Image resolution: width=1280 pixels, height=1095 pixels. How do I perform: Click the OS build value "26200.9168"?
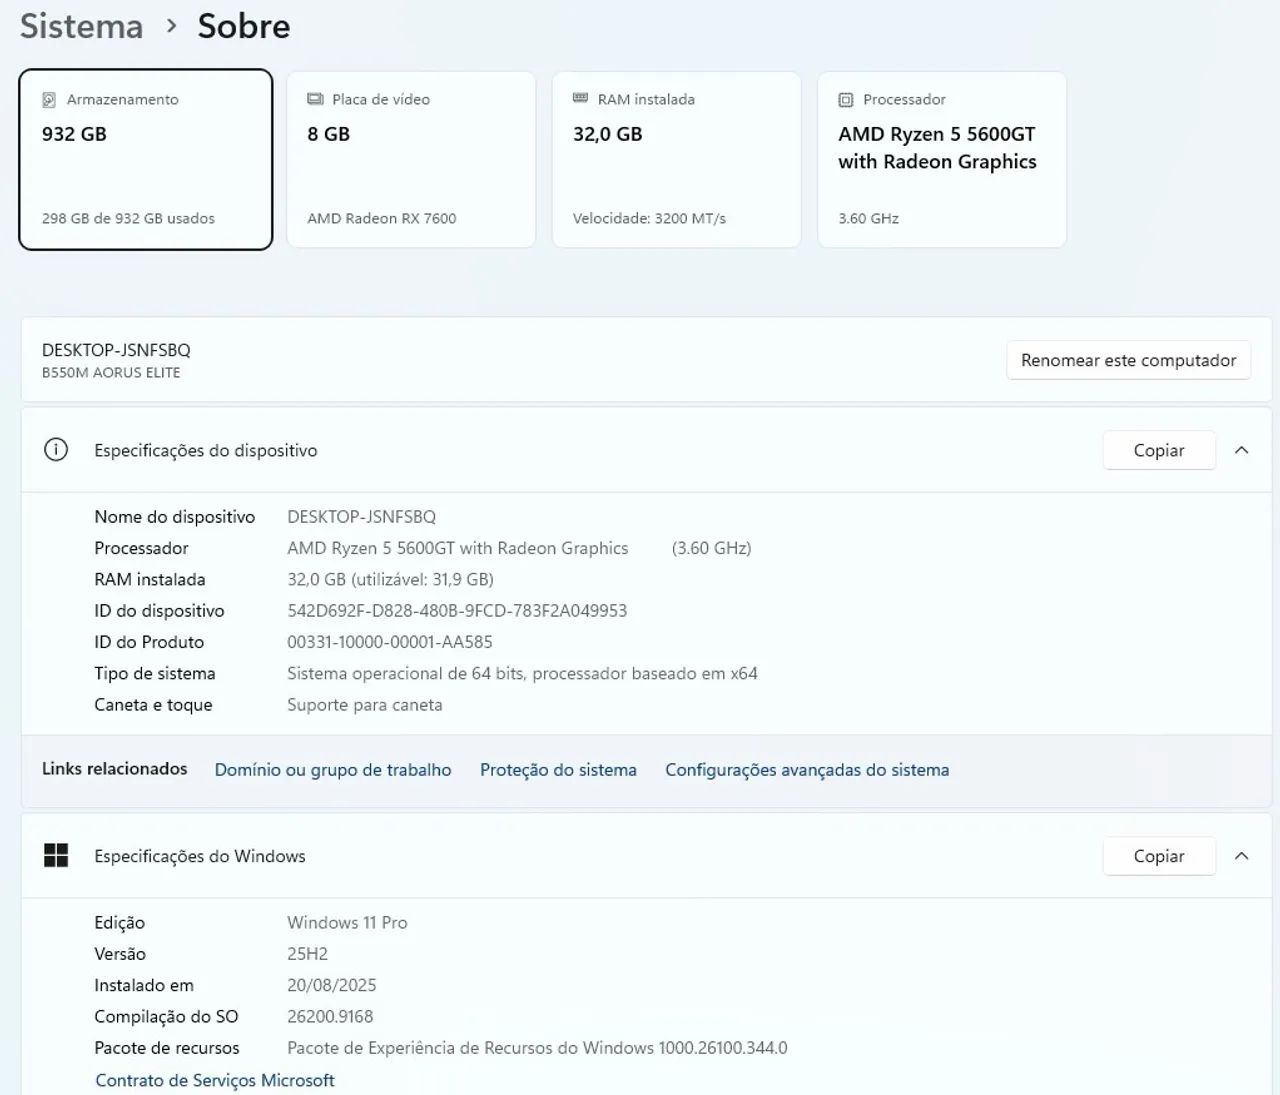[x=330, y=1017]
